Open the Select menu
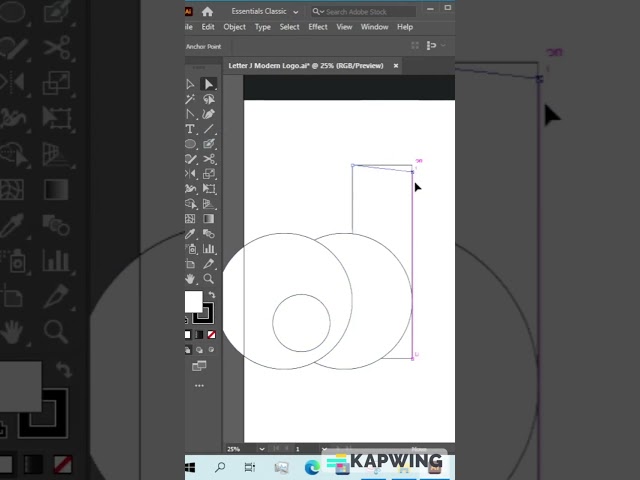Screen dimensions: 640x480 (289, 27)
